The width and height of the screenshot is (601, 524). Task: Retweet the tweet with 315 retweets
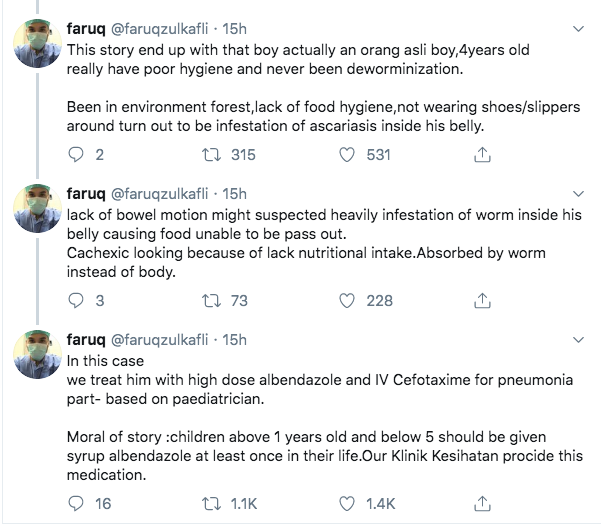211,155
